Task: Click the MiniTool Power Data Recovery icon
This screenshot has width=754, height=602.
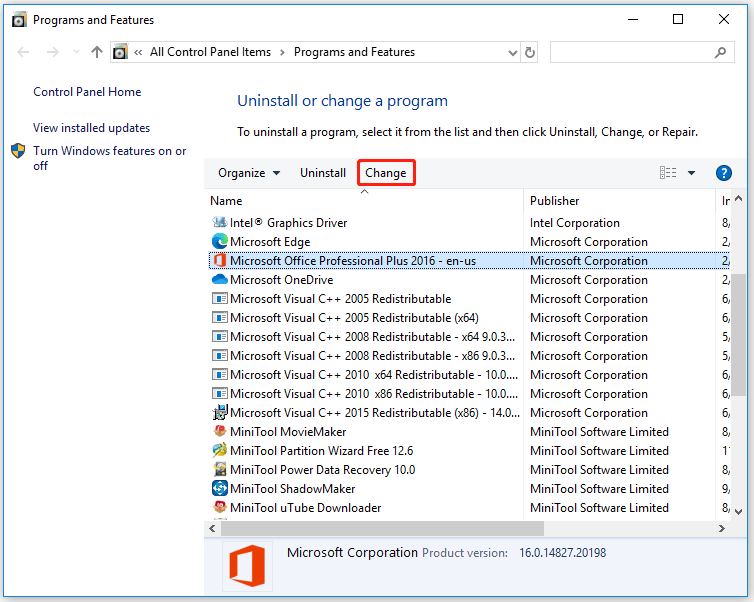Action: (220, 469)
